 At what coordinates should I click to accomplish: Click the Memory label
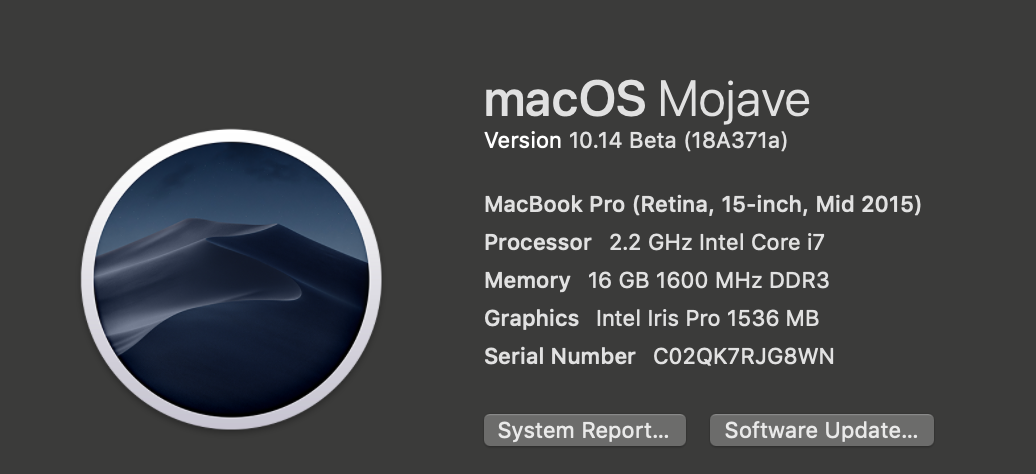pyautogui.click(x=527, y=281)
